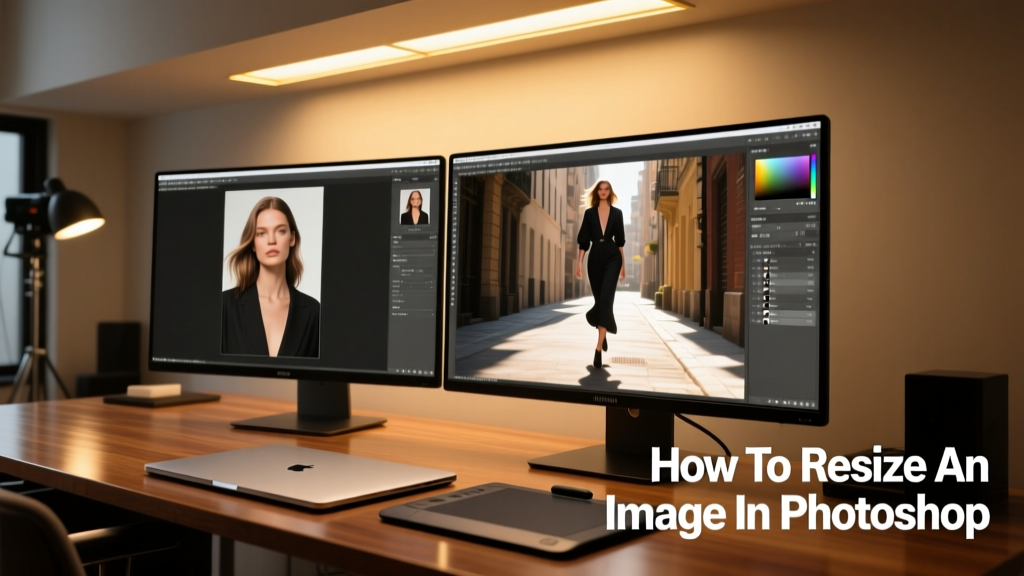1024x576 pixels.
Task: Click the "How To Resize An Image In Photoshop" title
Action: [x=797, y=490]
